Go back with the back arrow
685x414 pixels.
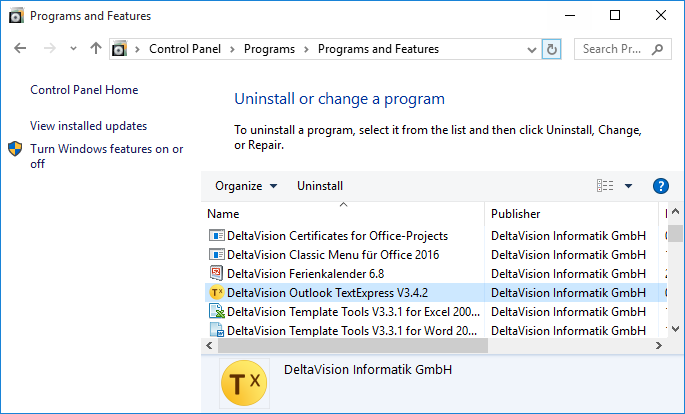point(23,49)
